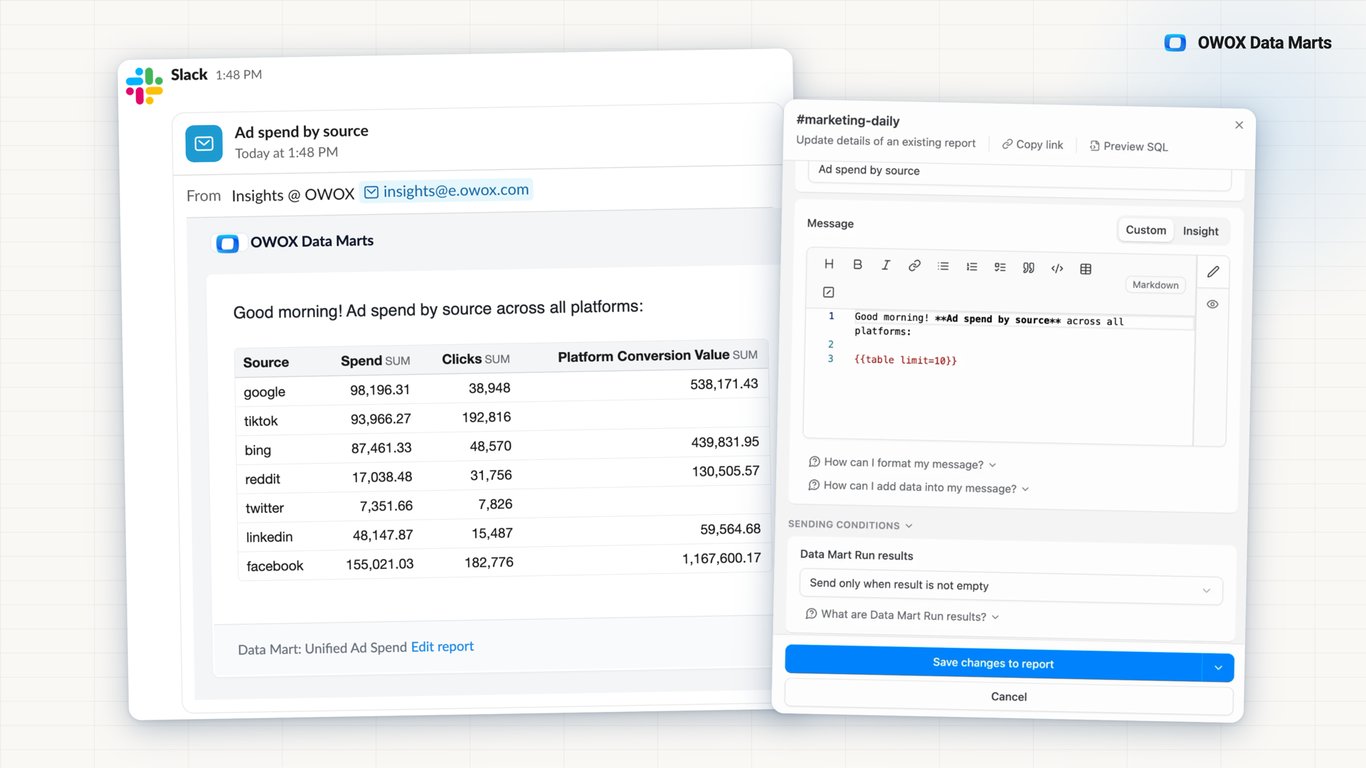Click the slashed-square icon below heading tool
This screenshot has height=768, width=1366.
pyautogui.click(x=828, y=292)
